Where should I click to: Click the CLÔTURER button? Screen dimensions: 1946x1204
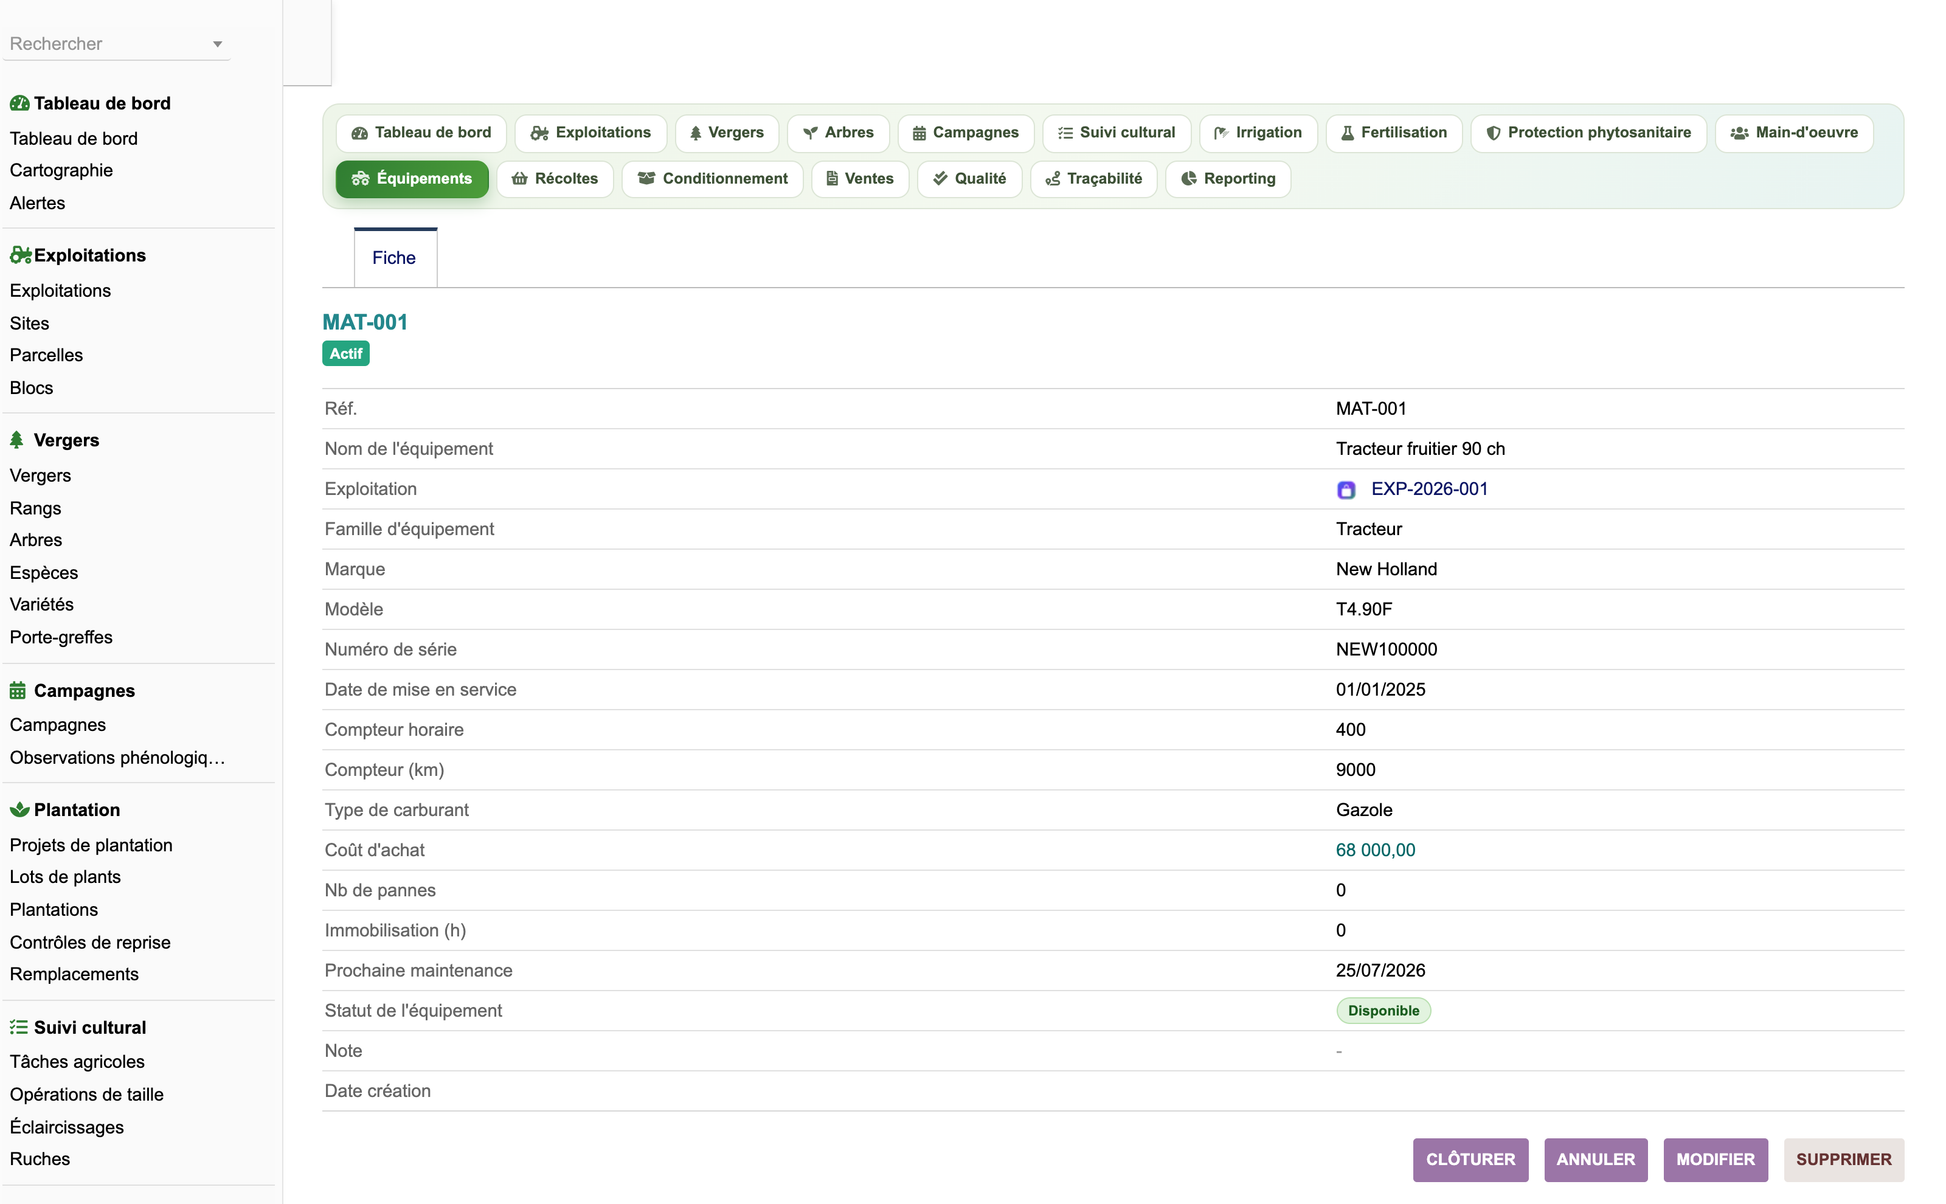click(x=1470, y=1160)
